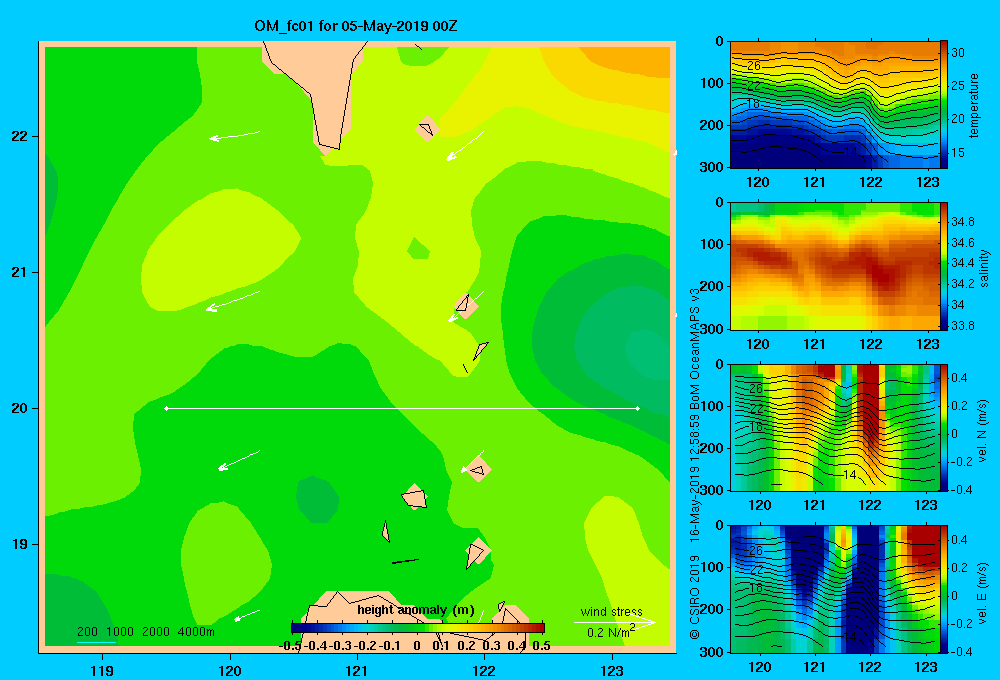Image resolution: width=1000 pixels, height=680 pixels.
Task: Click longitude label 121 on map axis
Action: point(357,670)
